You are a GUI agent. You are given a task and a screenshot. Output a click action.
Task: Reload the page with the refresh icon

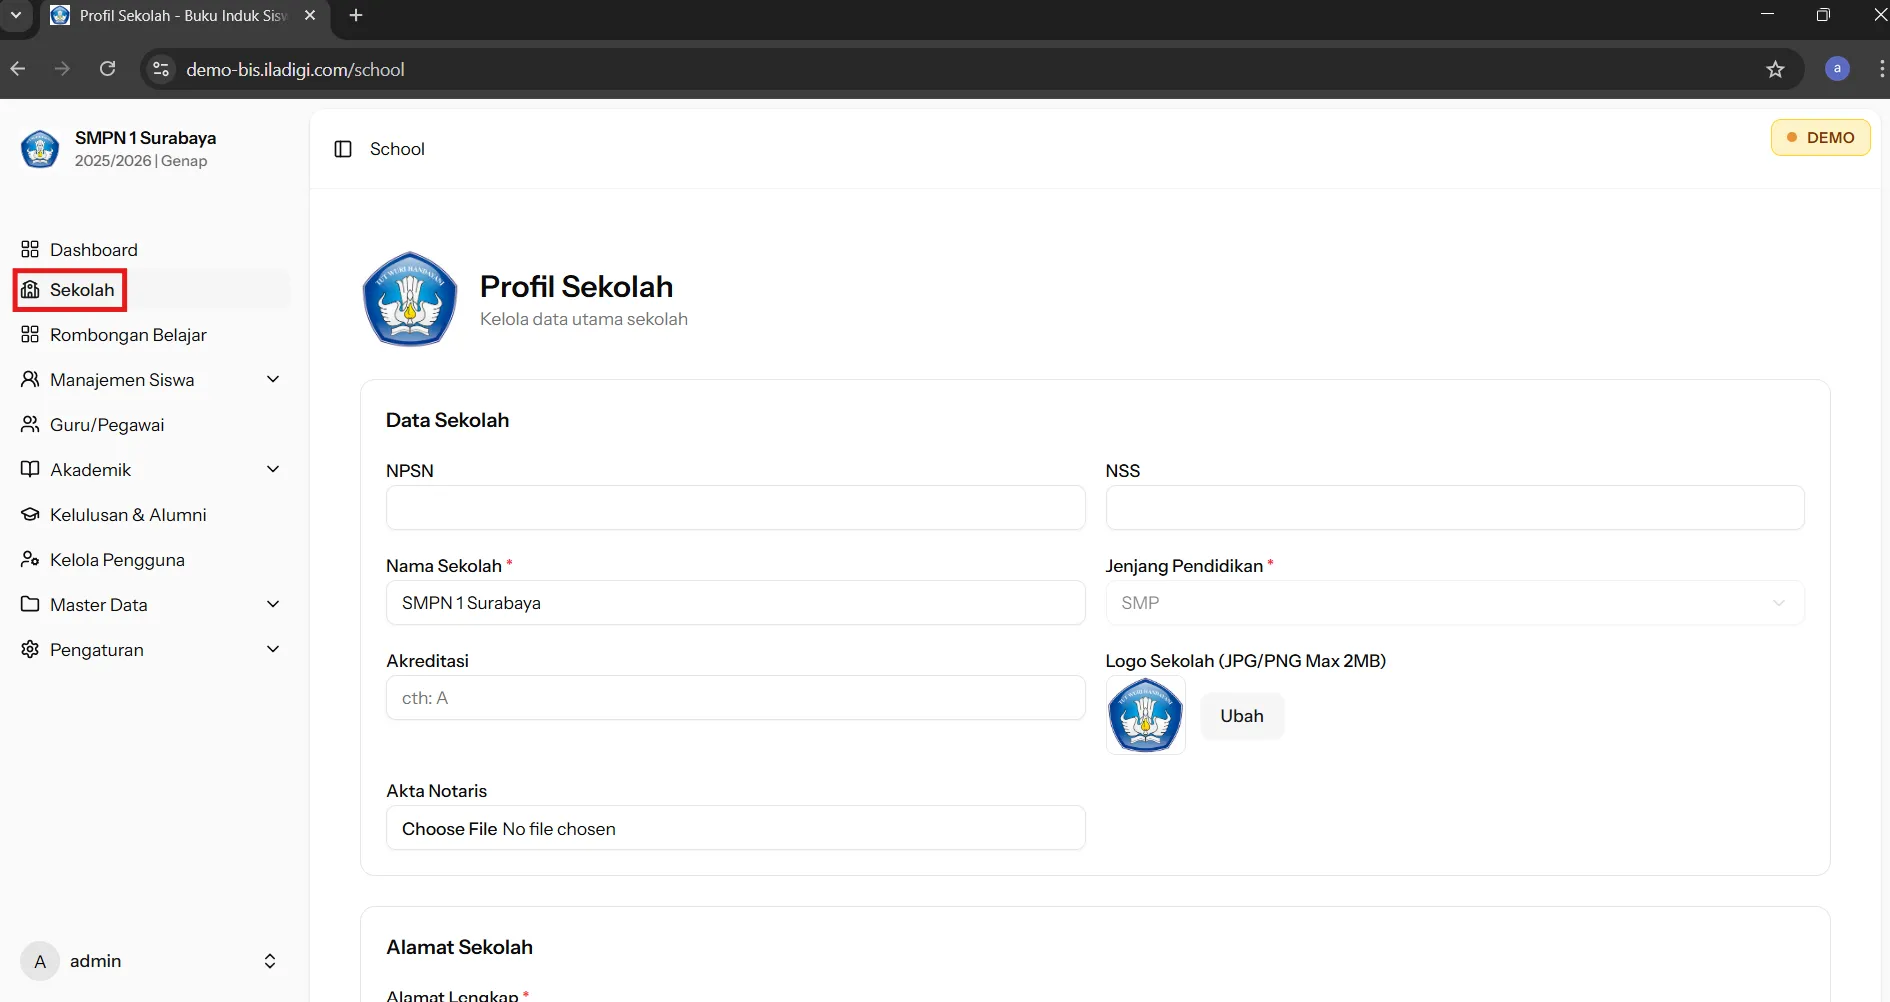pos(108,69)
